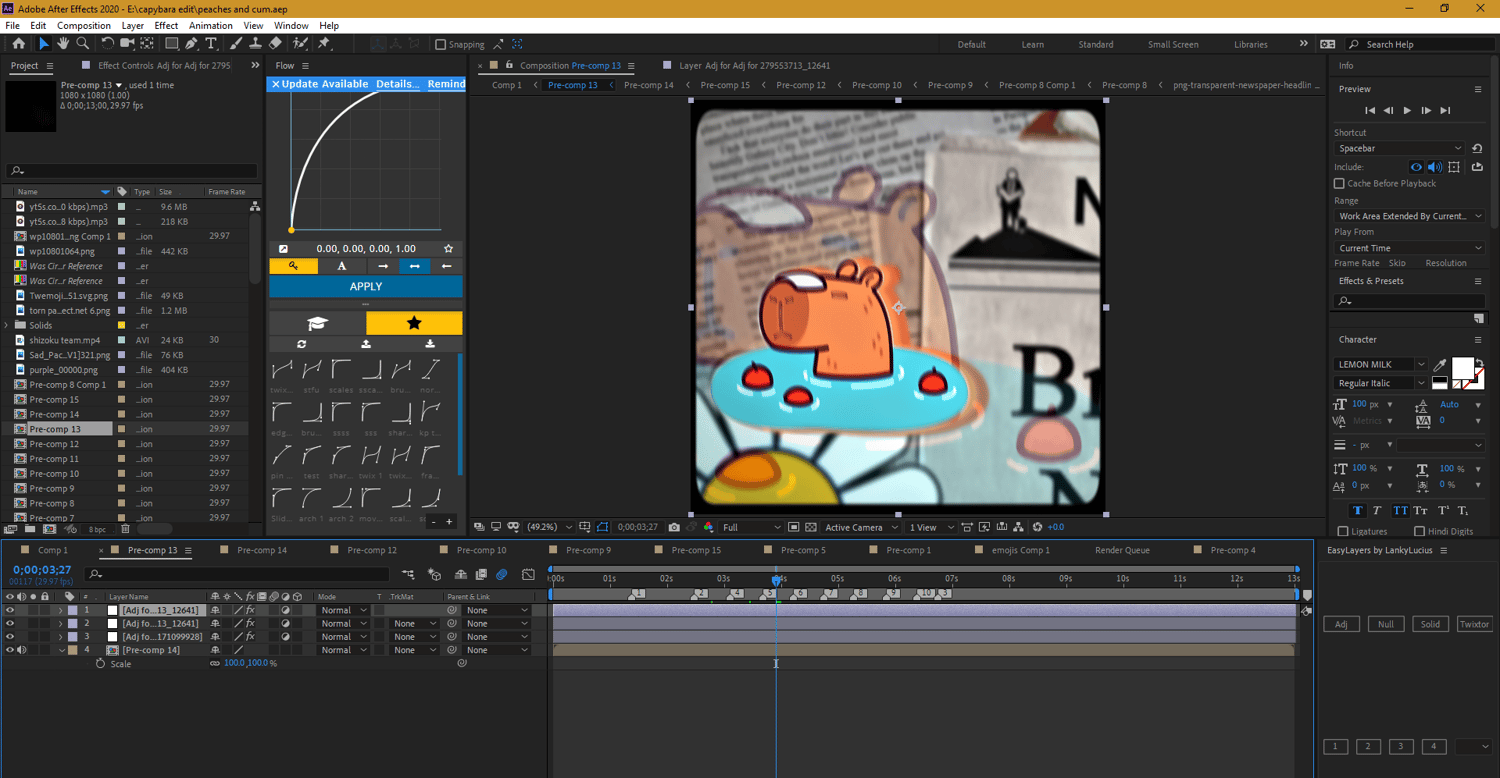Open the magnification 49.2% dropdown

549,527
